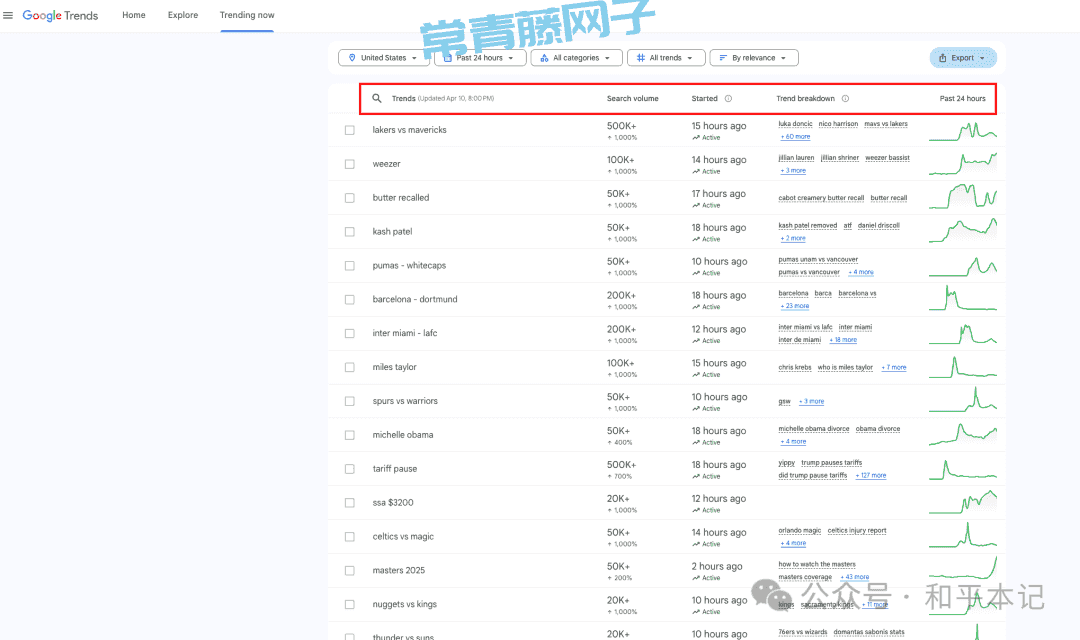The height and width of the screenshot is (640, 1080).
Task: Click the 'nico harrison' breakdown term
Action: [838, 124]
